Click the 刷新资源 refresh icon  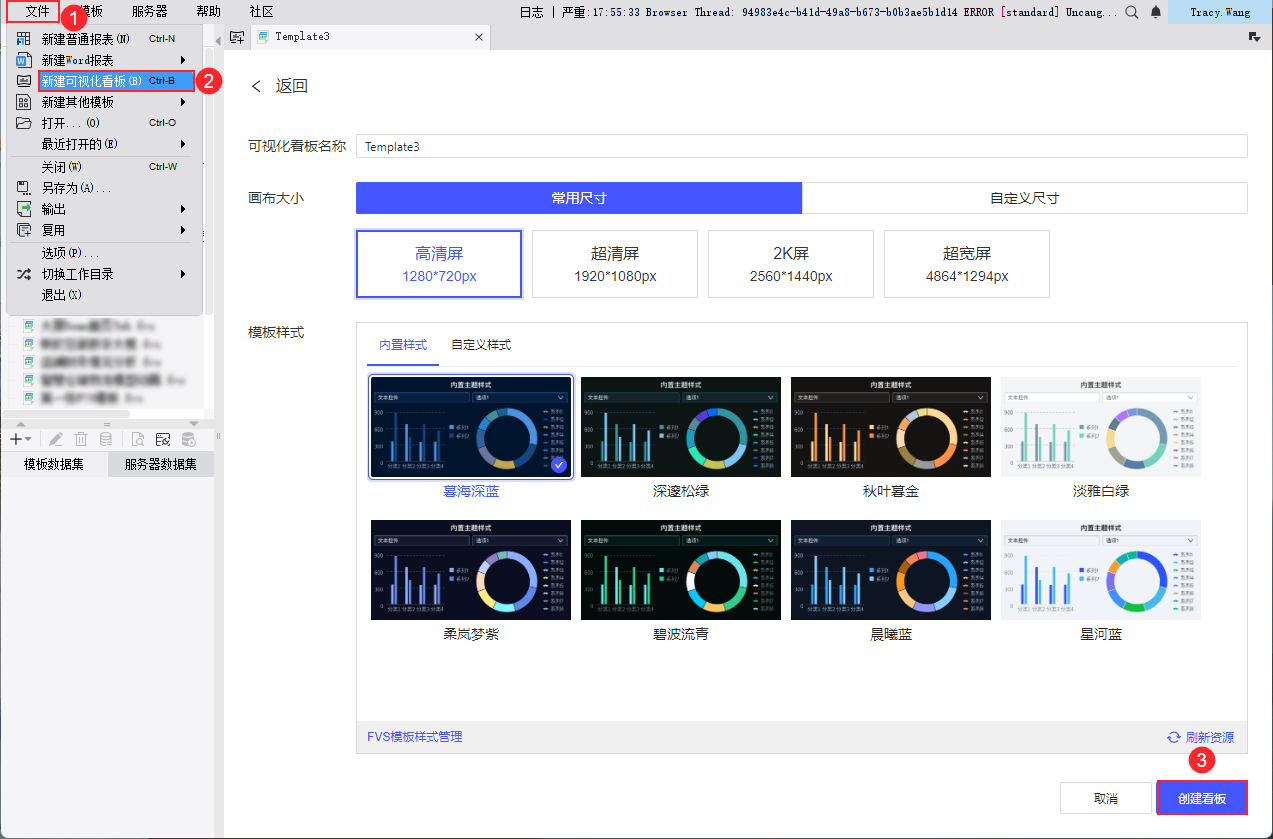tap(1173, 737)
